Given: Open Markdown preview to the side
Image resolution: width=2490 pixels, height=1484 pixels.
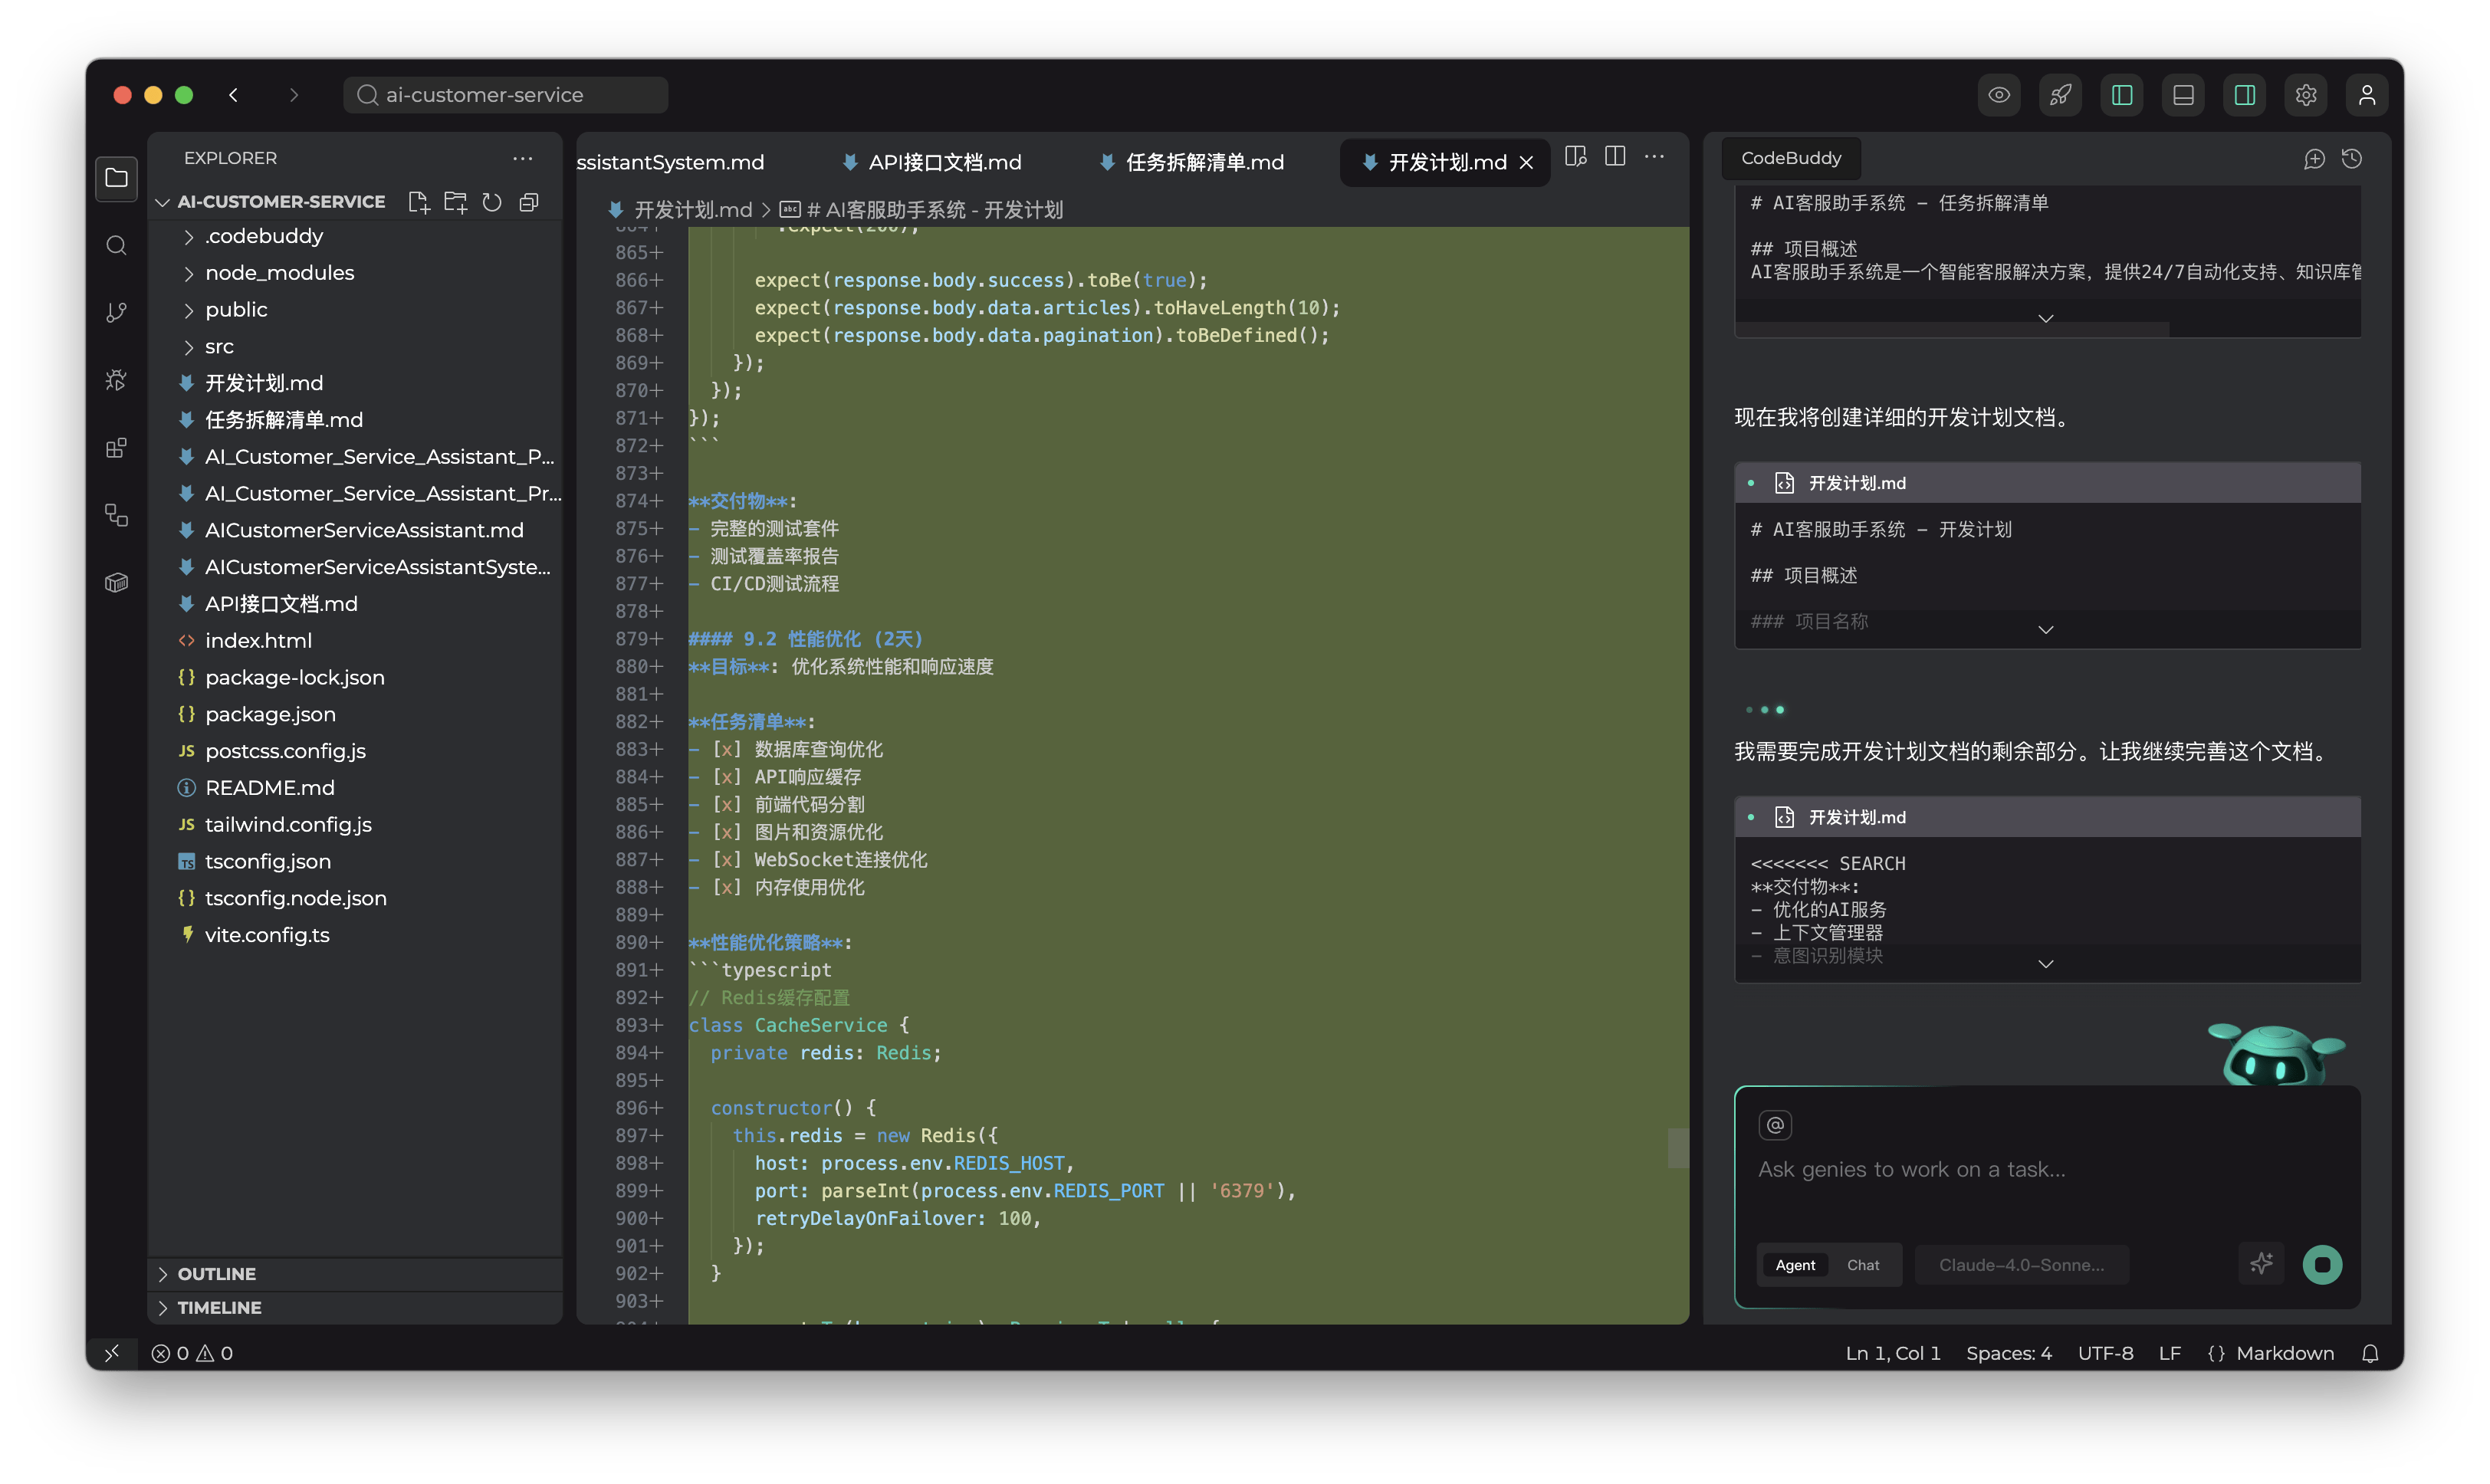Looking at the screenshot, I should point(1576,157).
